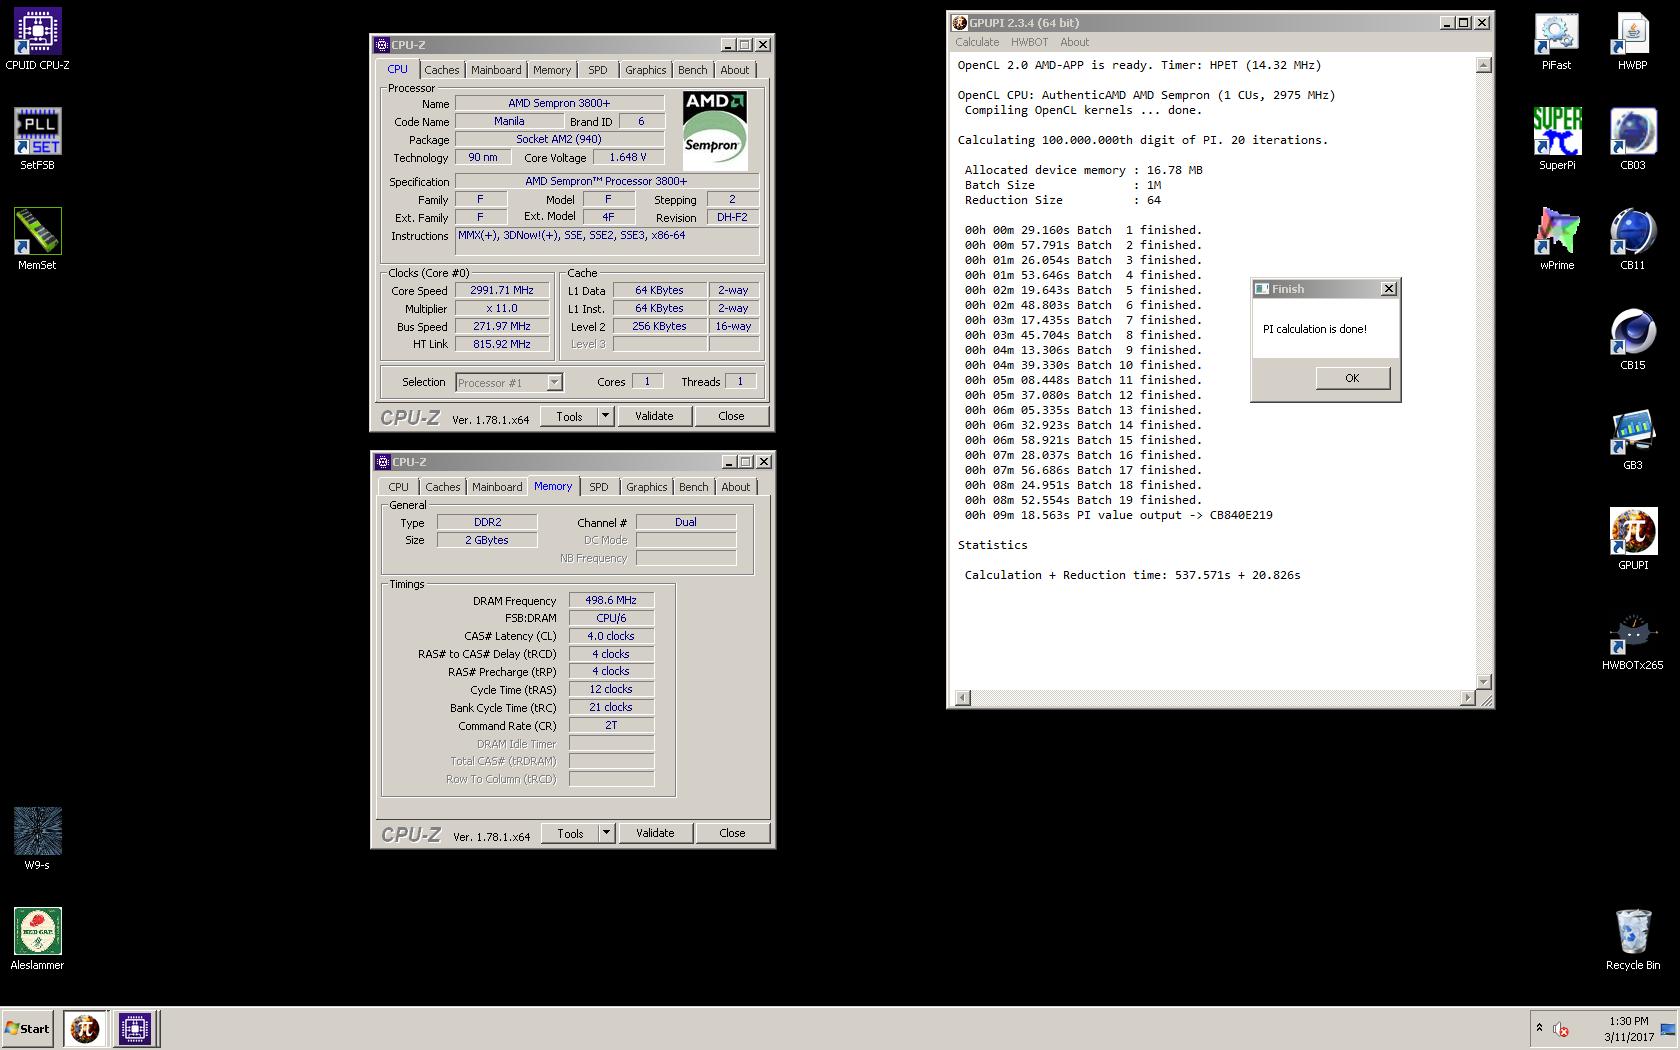This screenshot has width=1680, height=1050.
Task: Launch the HWBOTx265 desktop shortcut
Action: tap(1633, 640)
